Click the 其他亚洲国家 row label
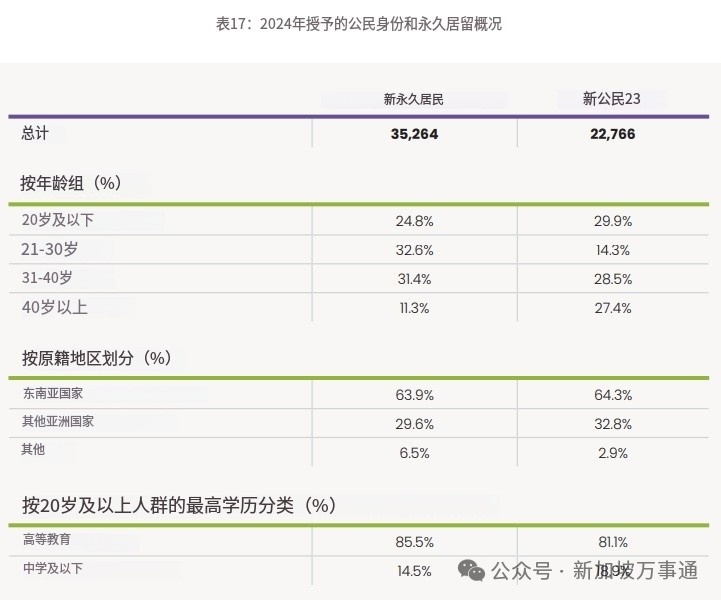Screen dimensions: 721x600 tap(58, 422)
